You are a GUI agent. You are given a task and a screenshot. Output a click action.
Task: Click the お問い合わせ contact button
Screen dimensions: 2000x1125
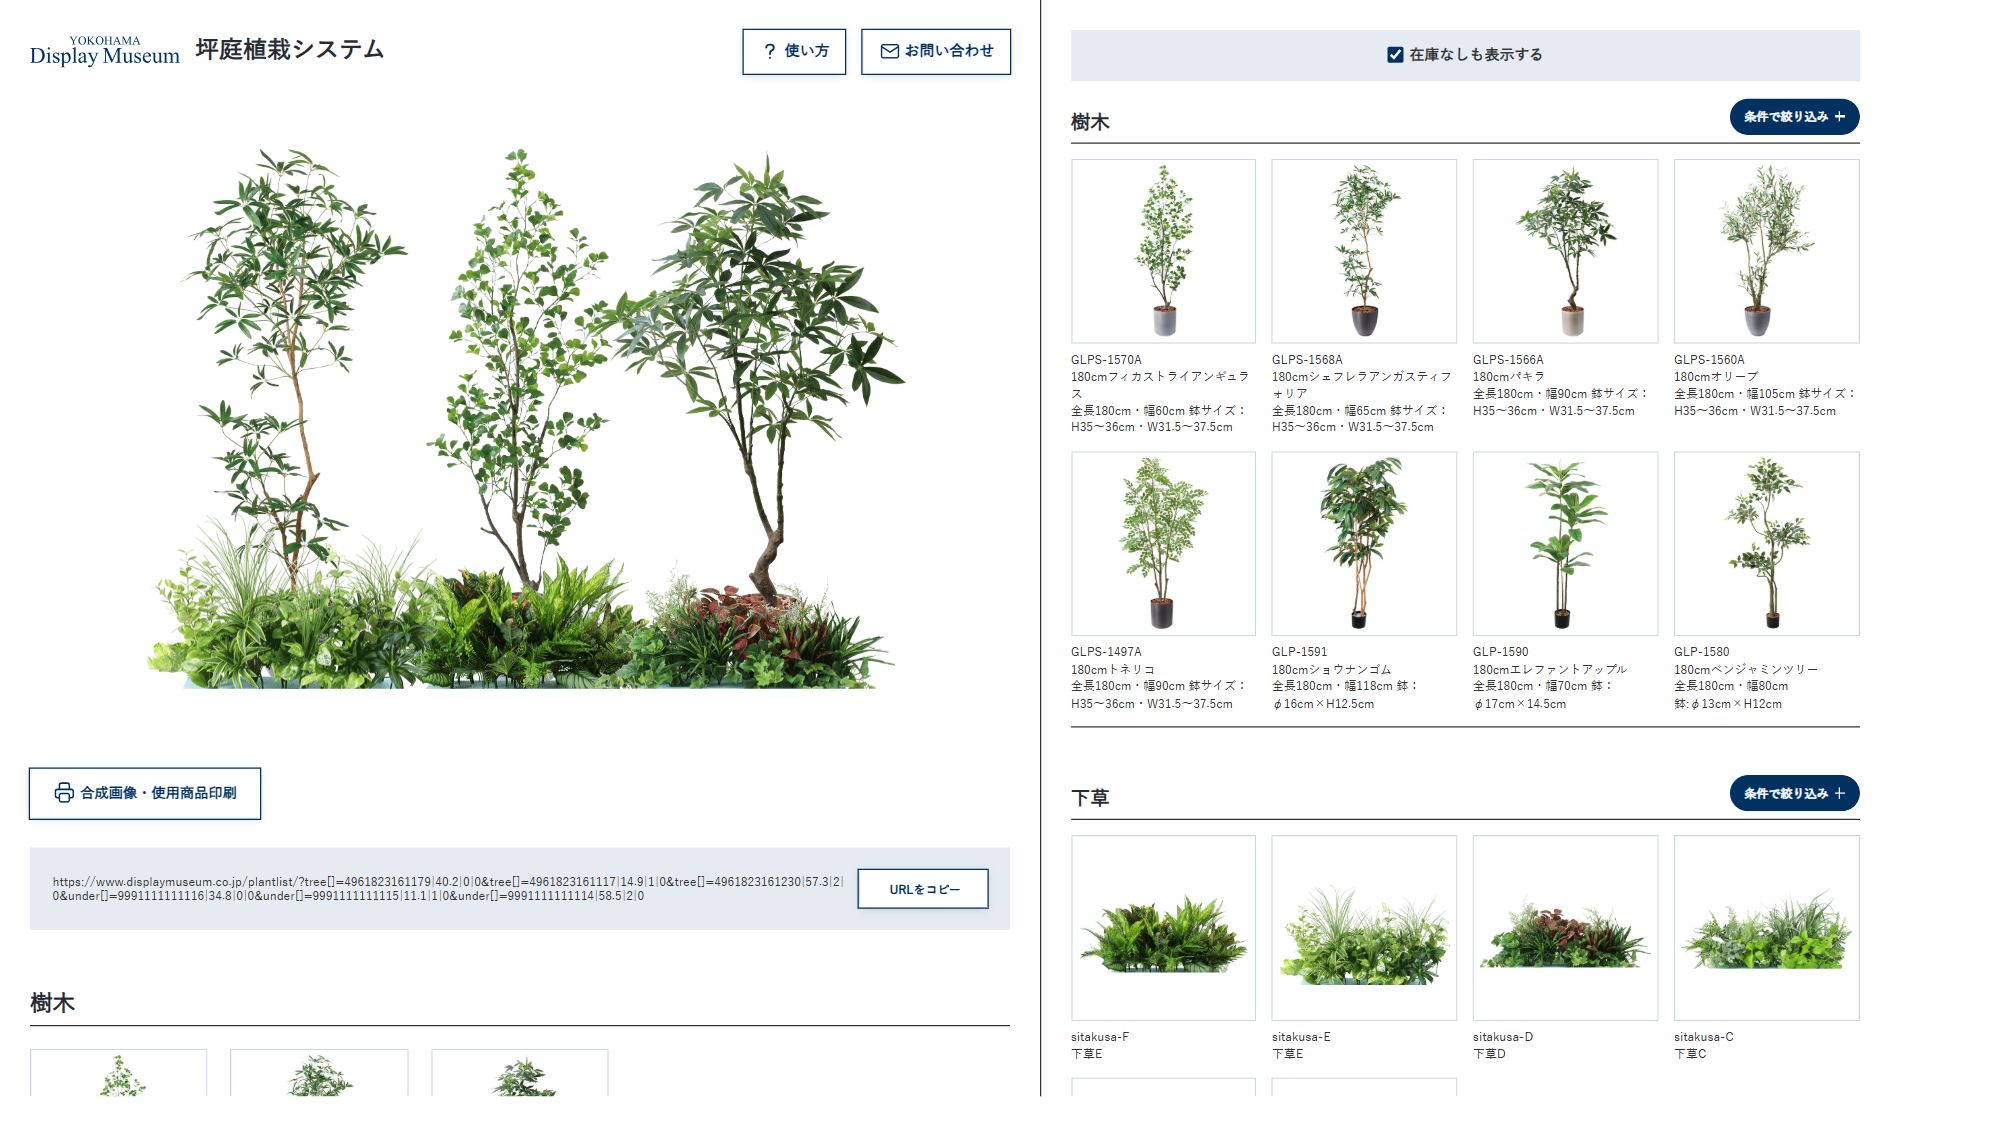(936, 51)
